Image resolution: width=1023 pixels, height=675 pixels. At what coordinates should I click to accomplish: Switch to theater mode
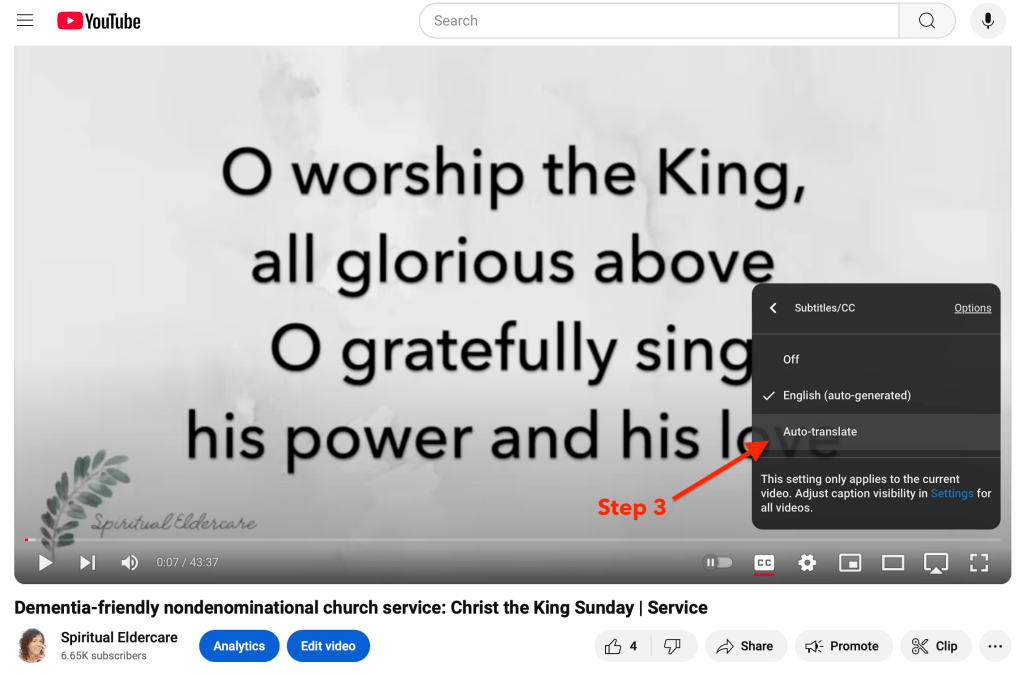point(893,562)
